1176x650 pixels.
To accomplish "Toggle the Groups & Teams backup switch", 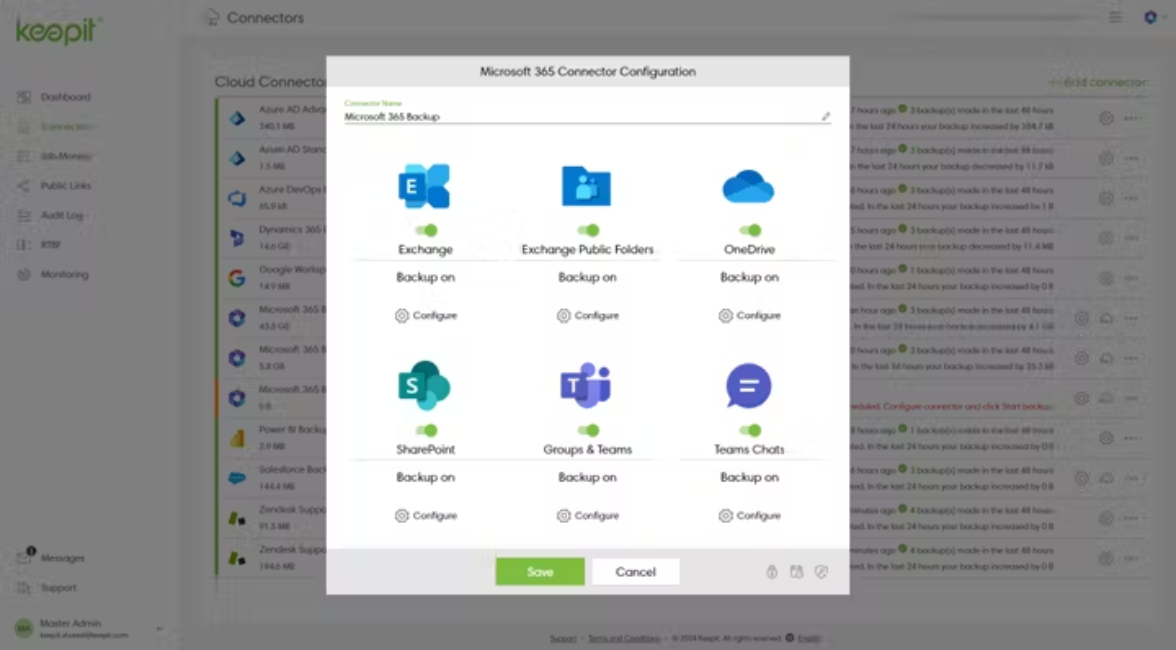I will (588, 430).
